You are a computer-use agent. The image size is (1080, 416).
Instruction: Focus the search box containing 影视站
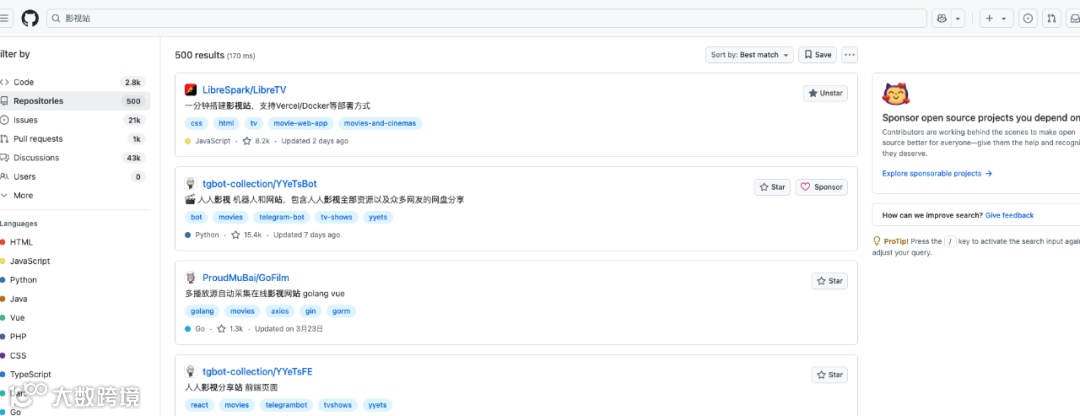coord(486,19)
